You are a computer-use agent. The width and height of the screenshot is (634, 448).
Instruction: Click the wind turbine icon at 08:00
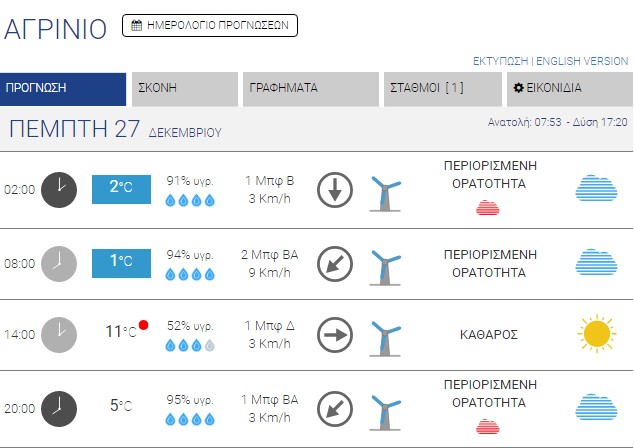pos(386,265)
